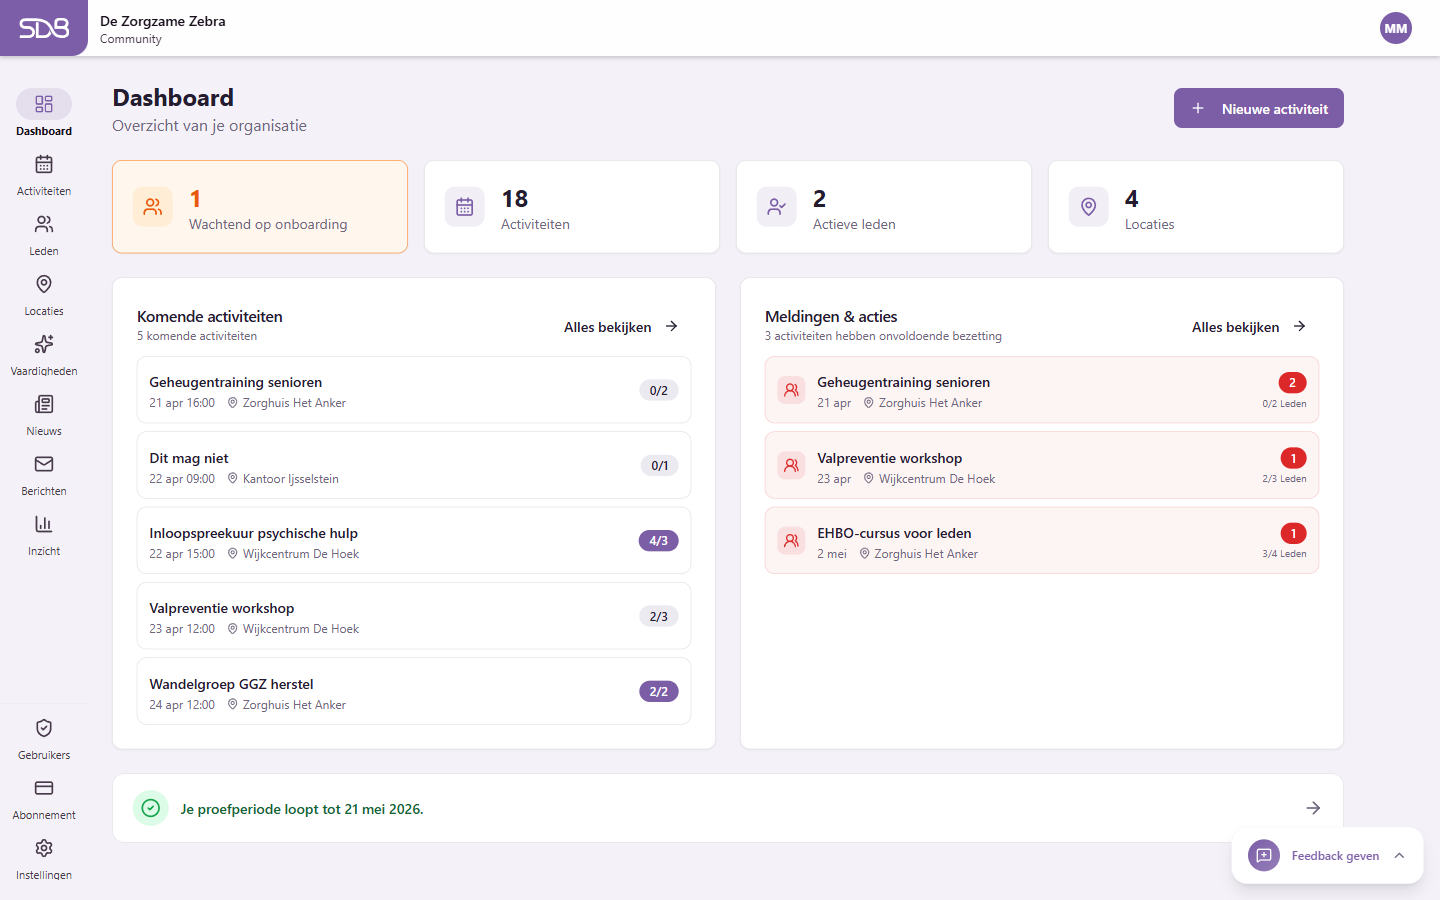Open the Berichten envelope icon
The height and width of the screenshot is (900, 1440).
coord(44,464)
